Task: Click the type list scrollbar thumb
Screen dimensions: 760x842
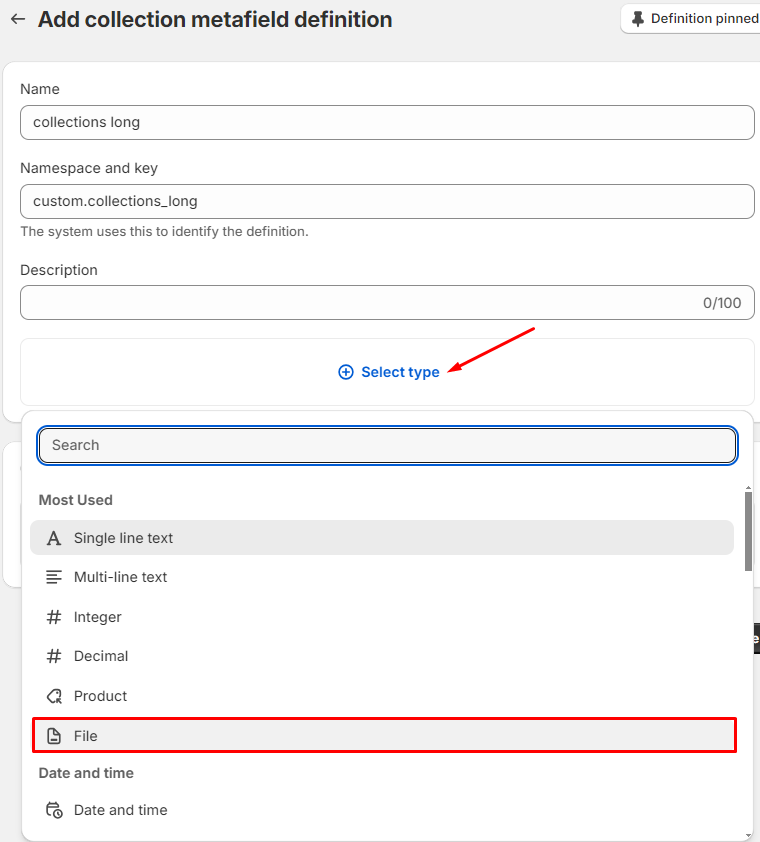Action: tap(748, 530)
